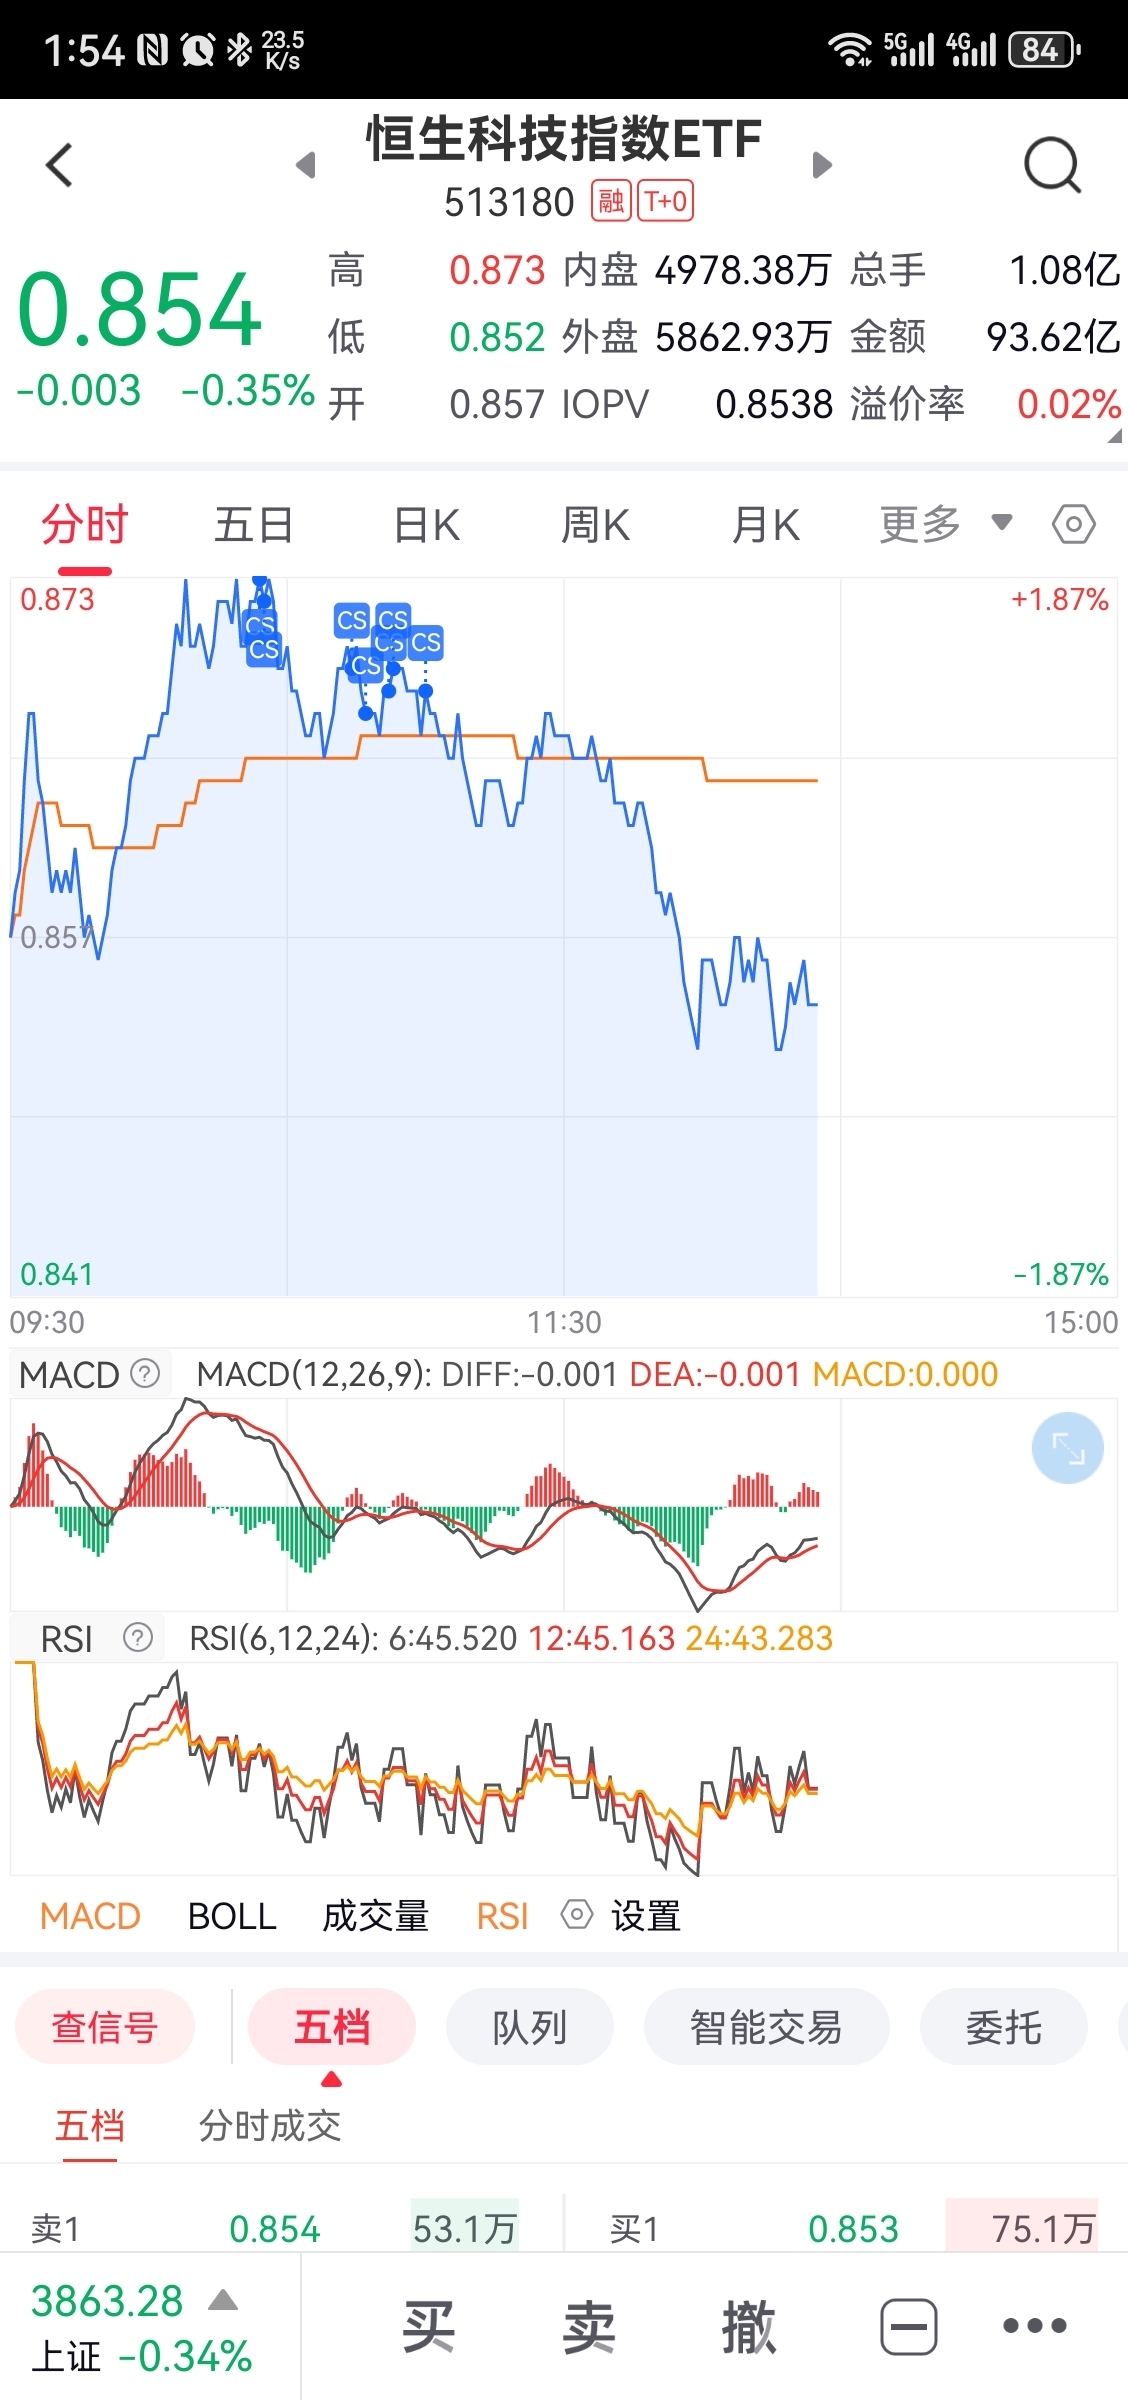The width and height of the screenshot is (1128, 2400).
Task: Open the search magnifier icon
Action: click(1052, 165)
